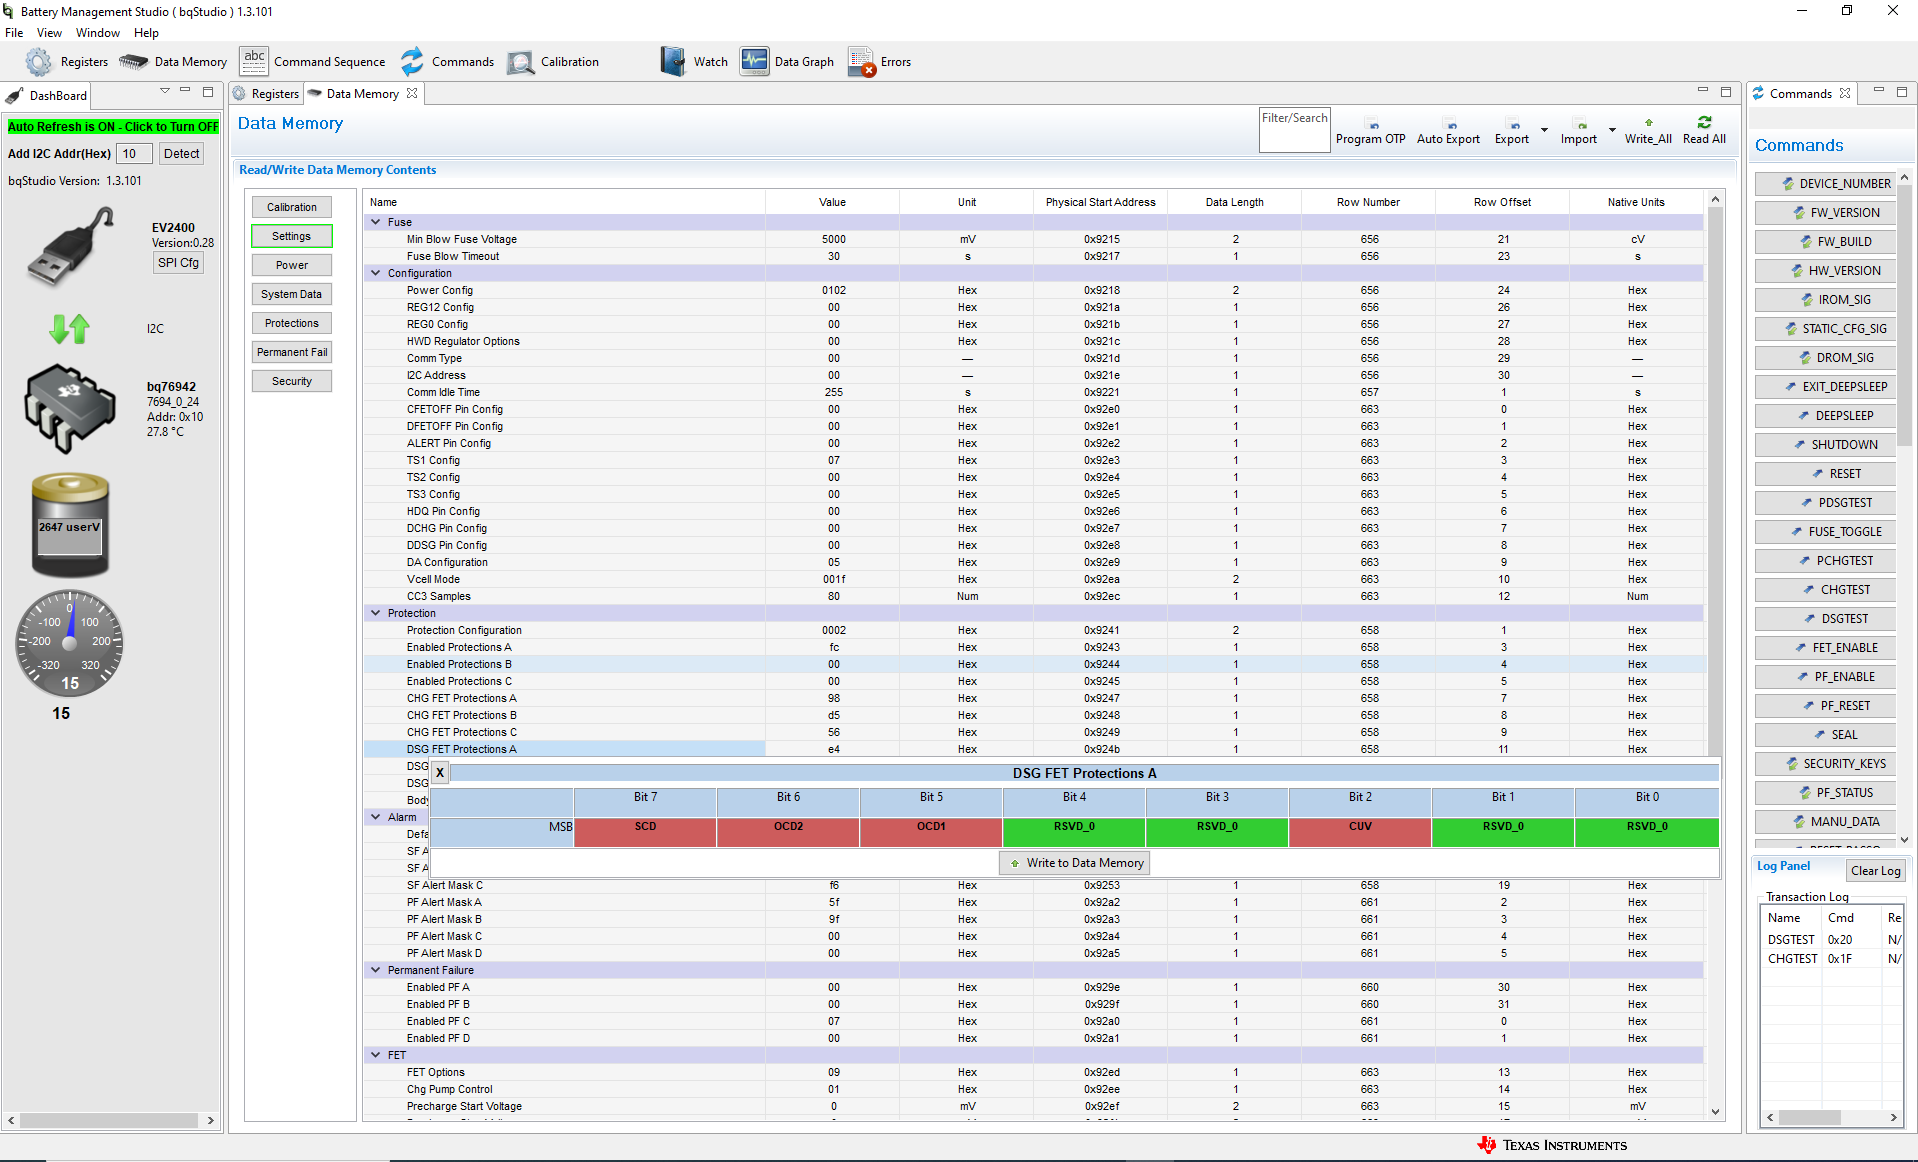Image resolution: width=1918 pixels, height=1162 pixels.
Task: Open the Import dropdown arrow
Action: point(1612,130)
